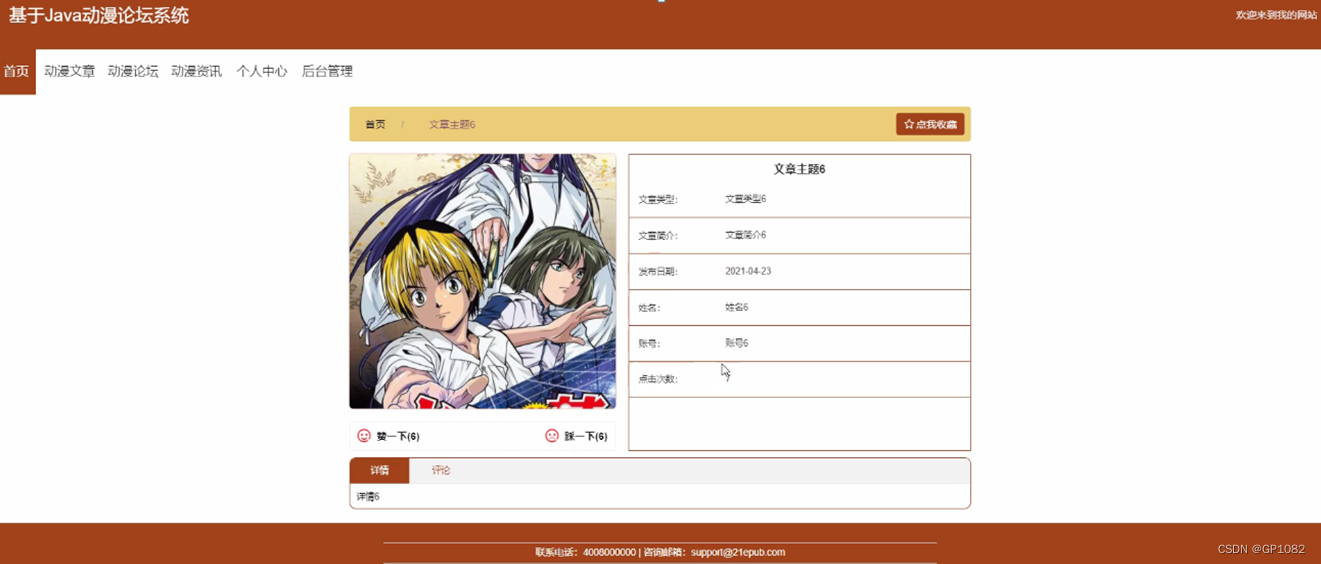Click the CSDN @GP1082 watermark
The width and height of the screenshot is (1321, 564).
point(1261,549)
